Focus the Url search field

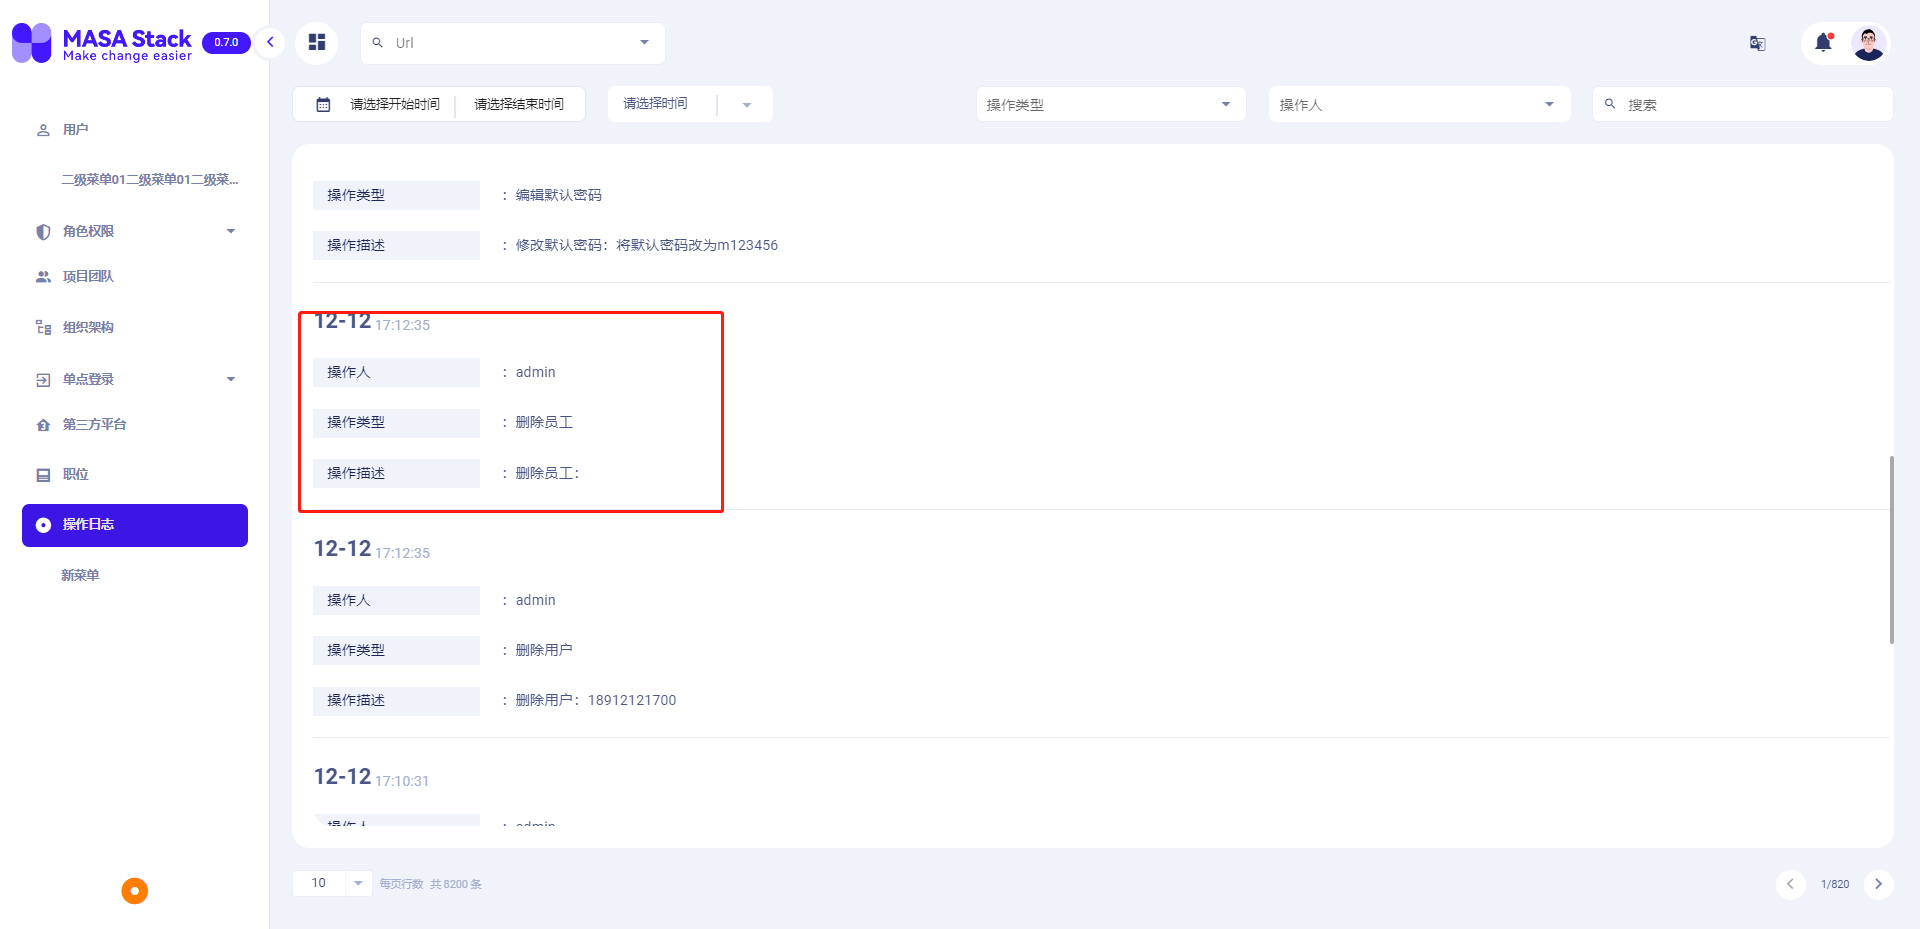(510, 43)
